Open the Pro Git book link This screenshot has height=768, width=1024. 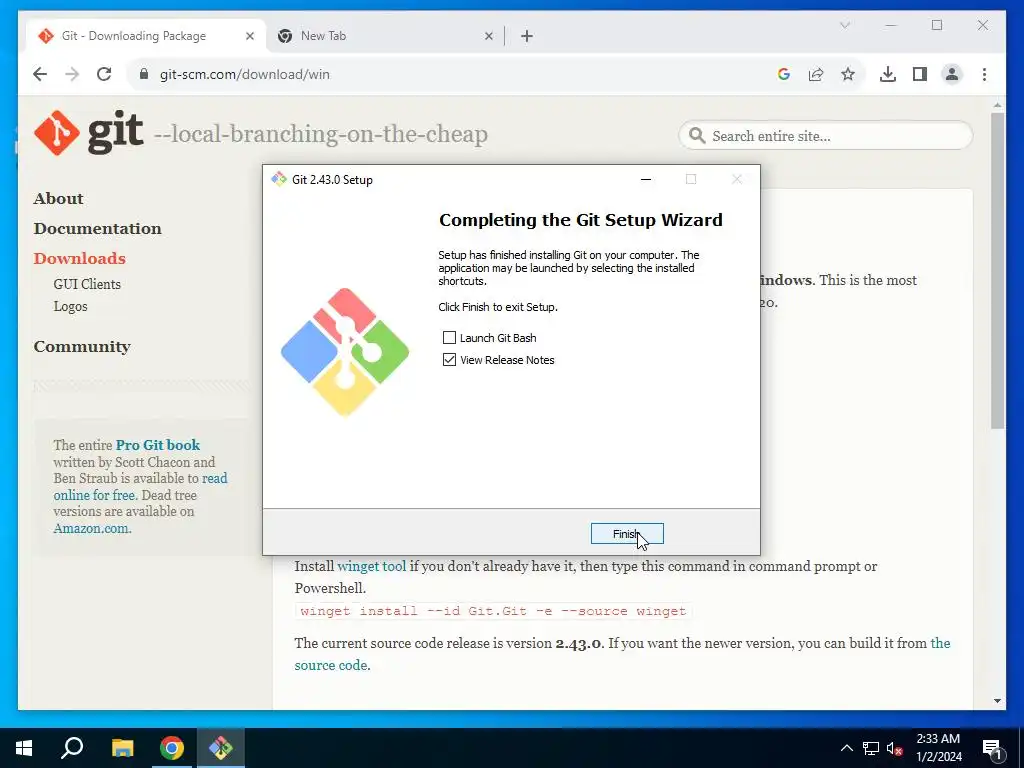(x=157, y=445)
